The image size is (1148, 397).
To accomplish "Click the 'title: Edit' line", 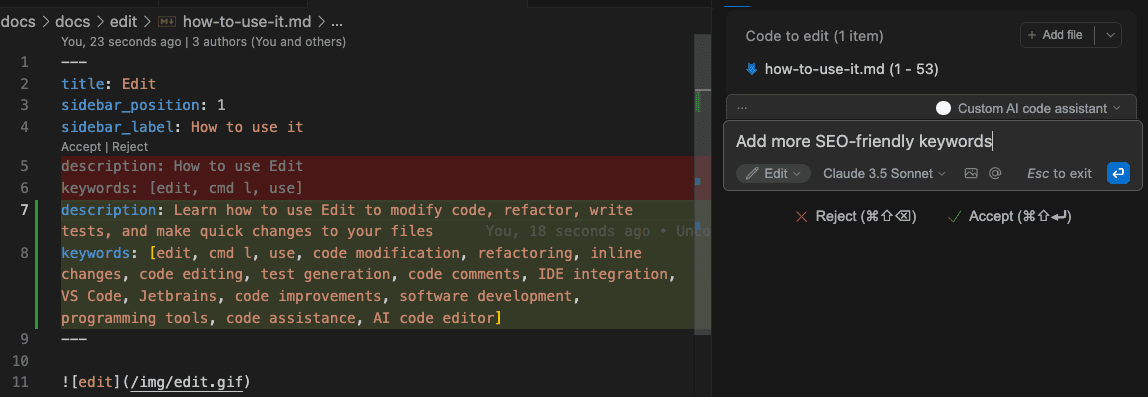I will (x=108, y=84).
